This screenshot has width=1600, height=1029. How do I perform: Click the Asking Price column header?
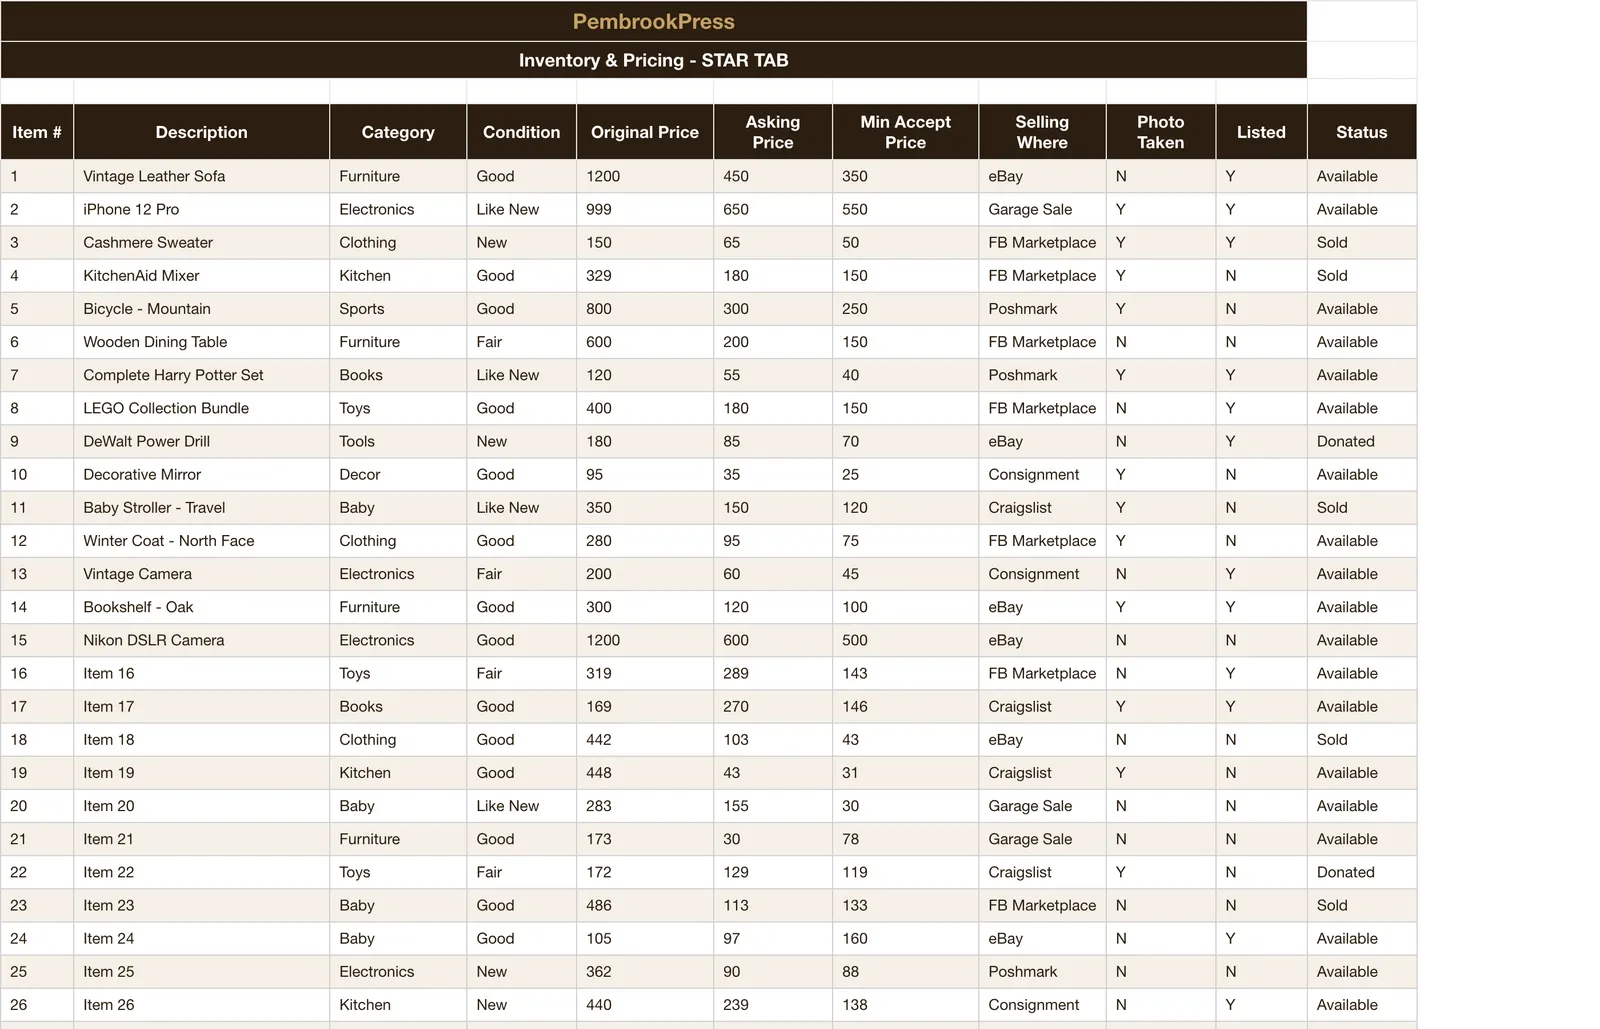pos(773,132)
